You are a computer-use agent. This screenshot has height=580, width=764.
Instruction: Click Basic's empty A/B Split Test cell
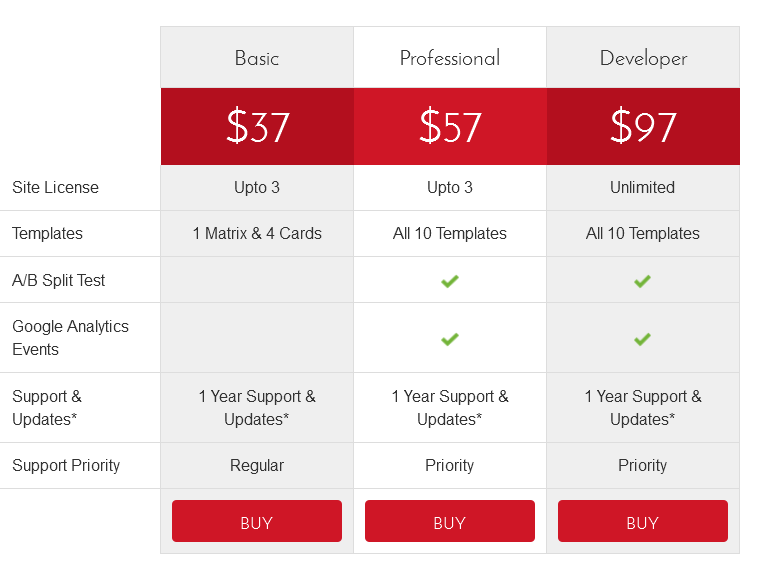coord(257,281)
